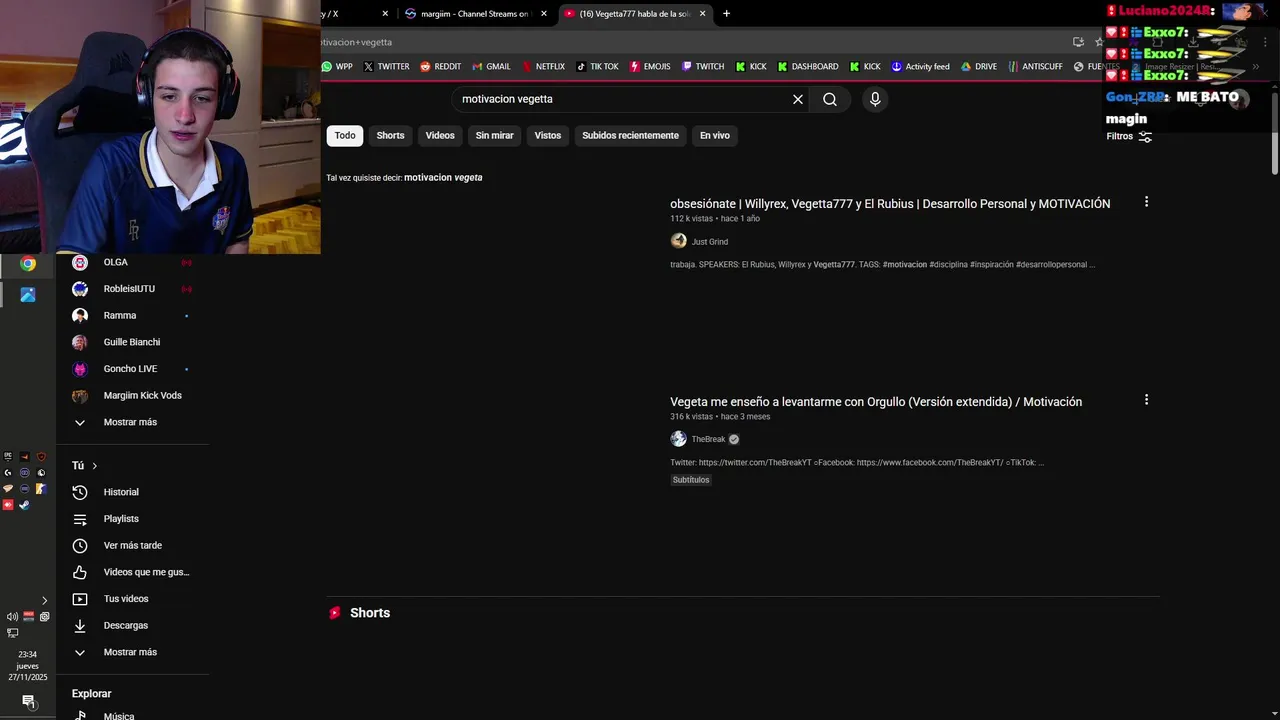Select the En vivo filter chip
The width and height of the screenshot is (1280, 720).
[715, 135]
